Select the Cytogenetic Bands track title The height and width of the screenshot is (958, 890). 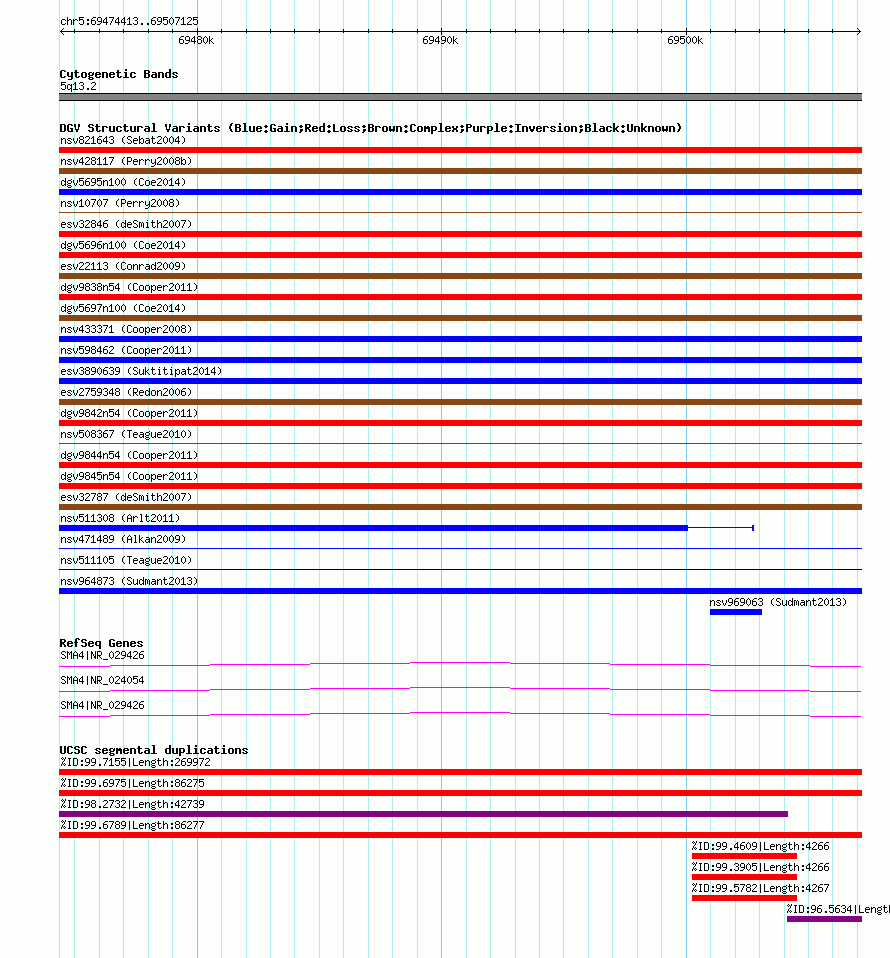[x=119, y=74]
